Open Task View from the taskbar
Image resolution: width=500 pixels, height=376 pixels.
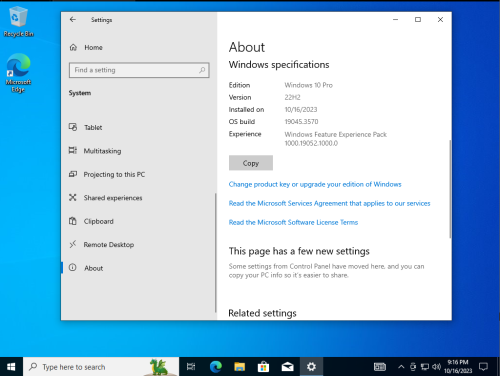coord(191,367)
